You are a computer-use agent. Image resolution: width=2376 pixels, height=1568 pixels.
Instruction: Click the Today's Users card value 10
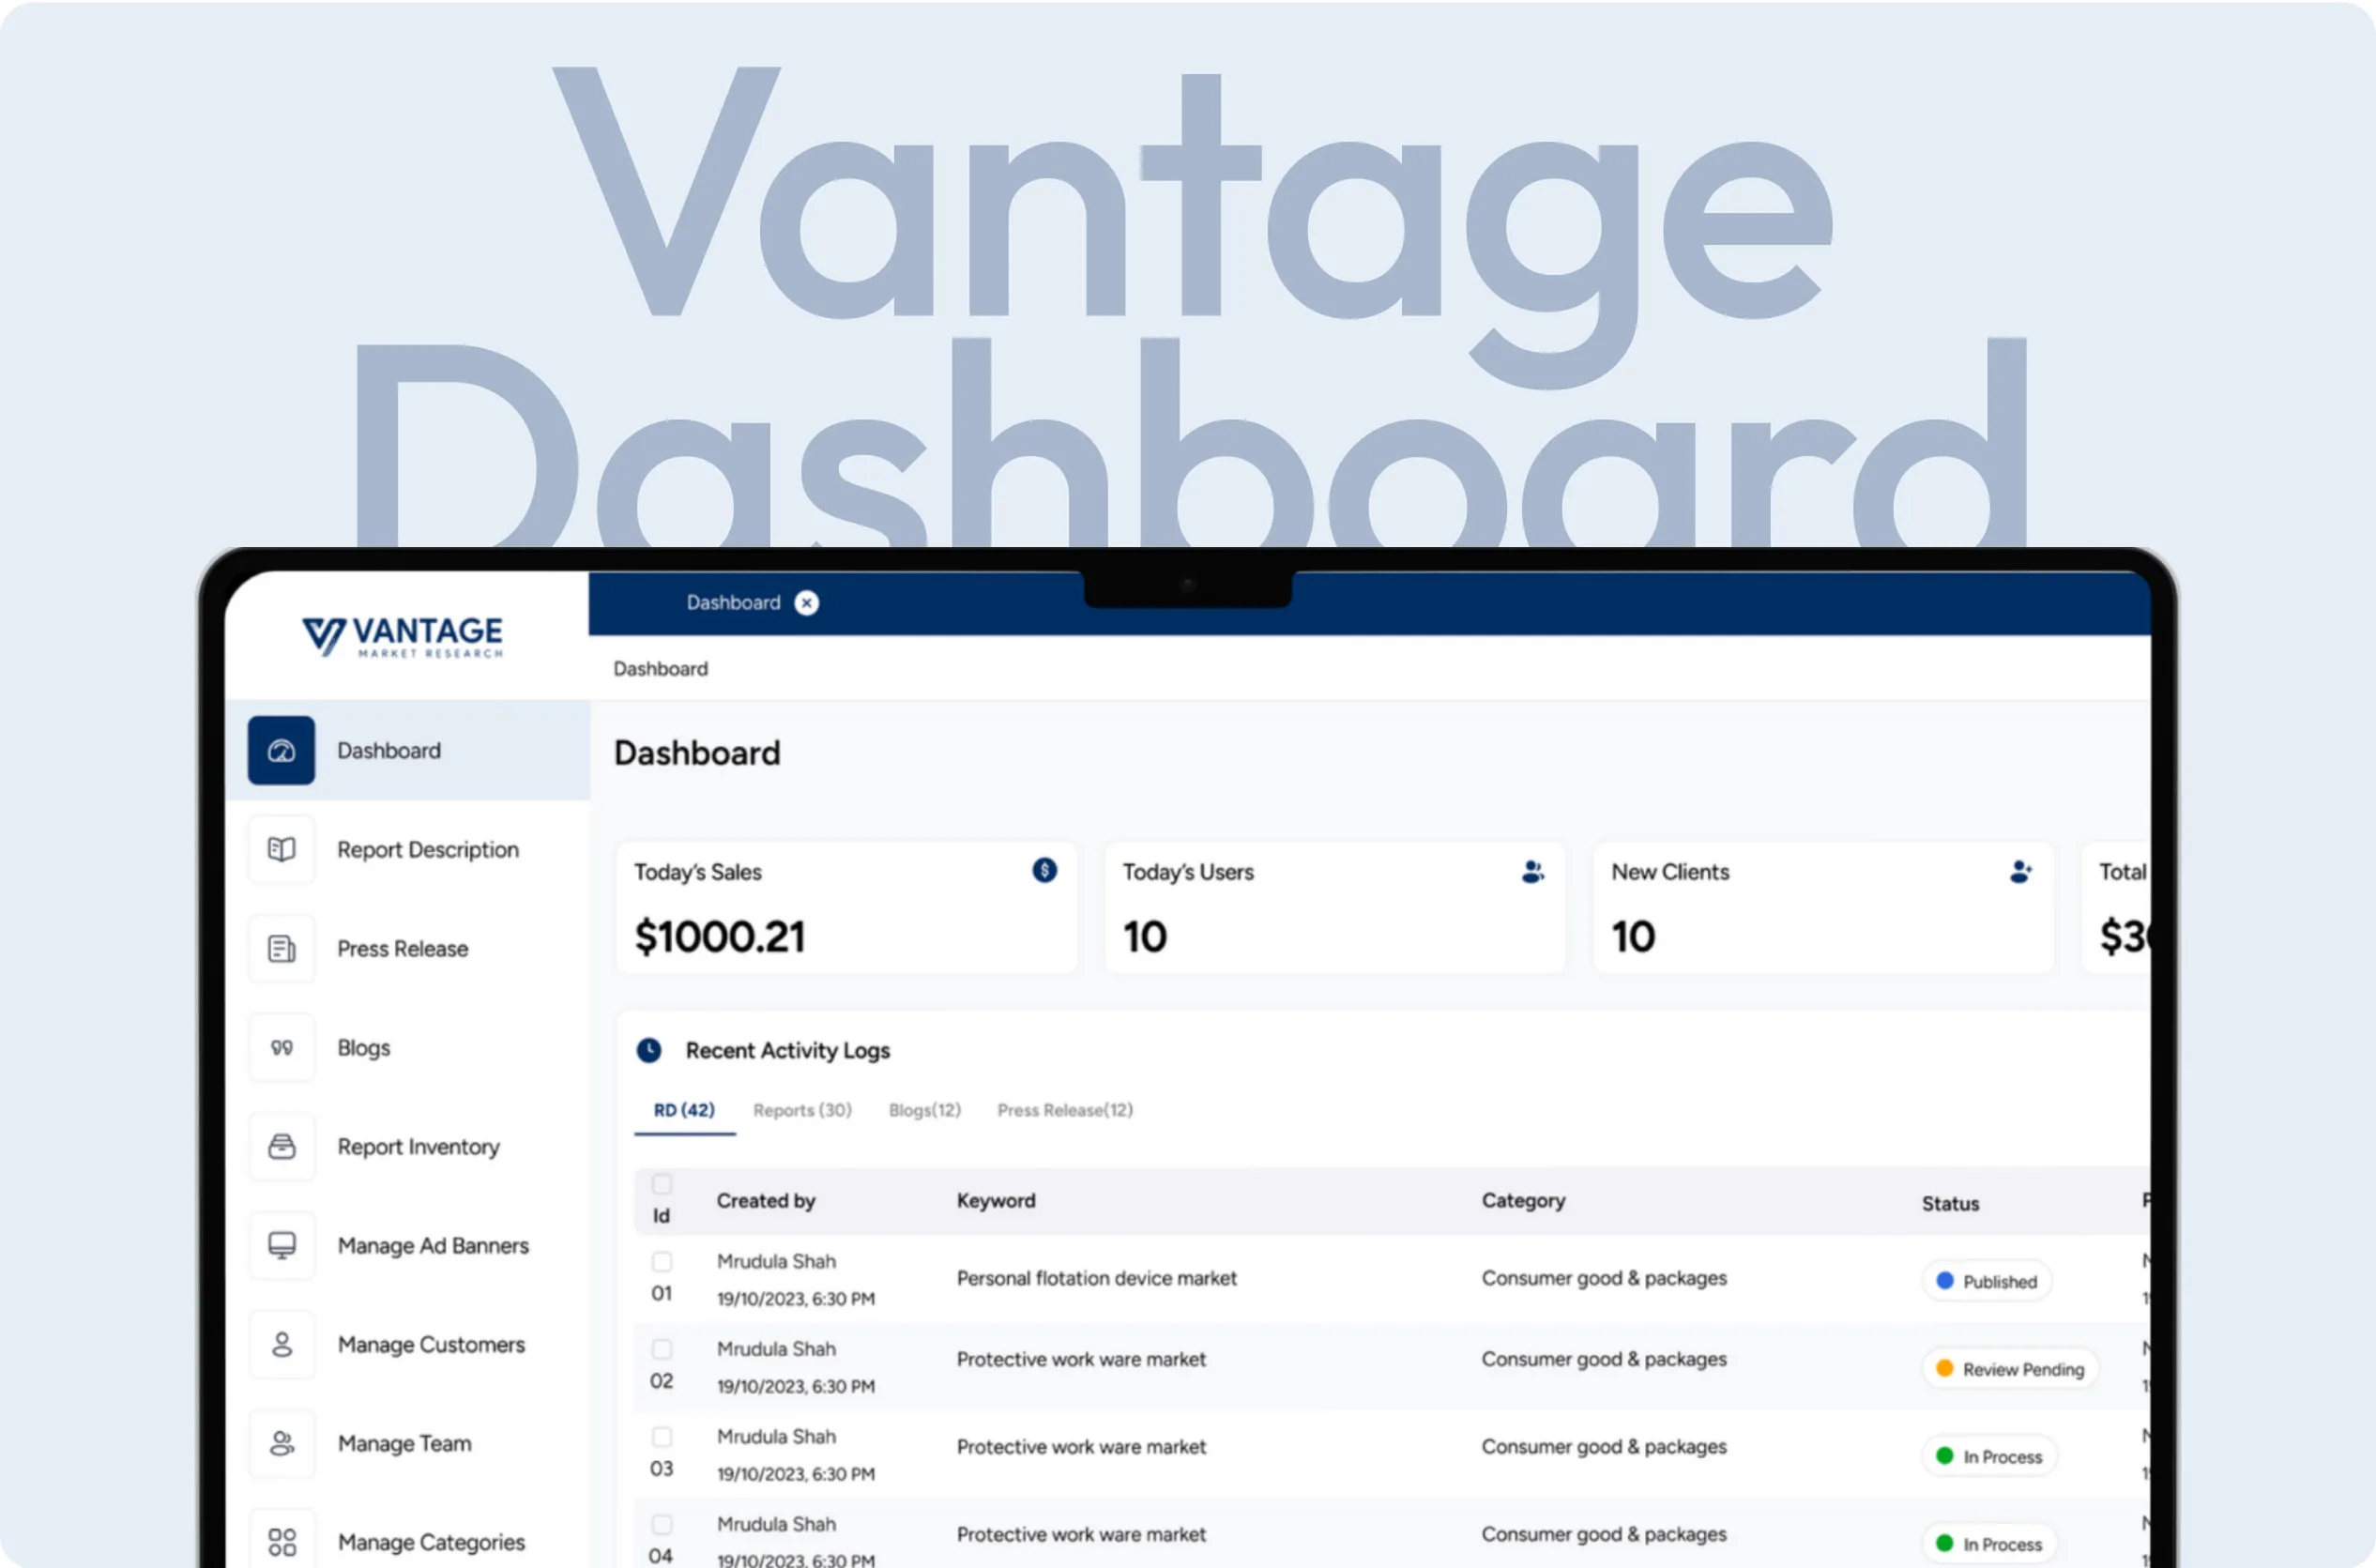[x=1145, y=937]
